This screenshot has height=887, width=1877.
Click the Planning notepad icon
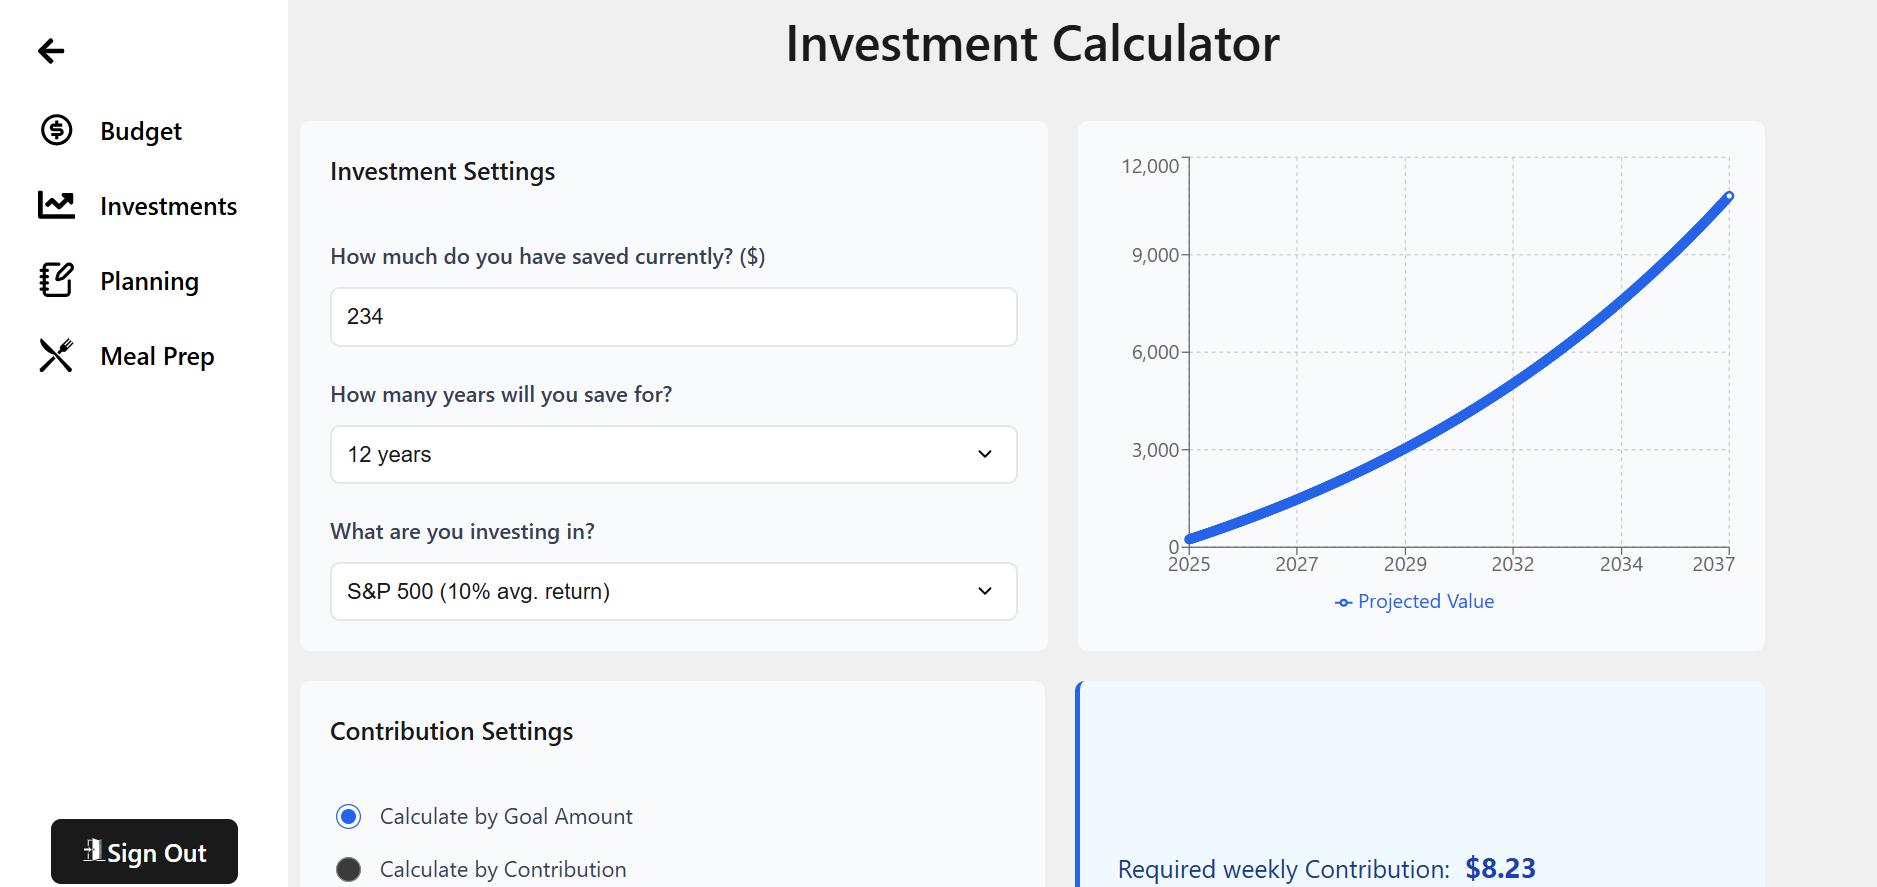tap(56, 280)
